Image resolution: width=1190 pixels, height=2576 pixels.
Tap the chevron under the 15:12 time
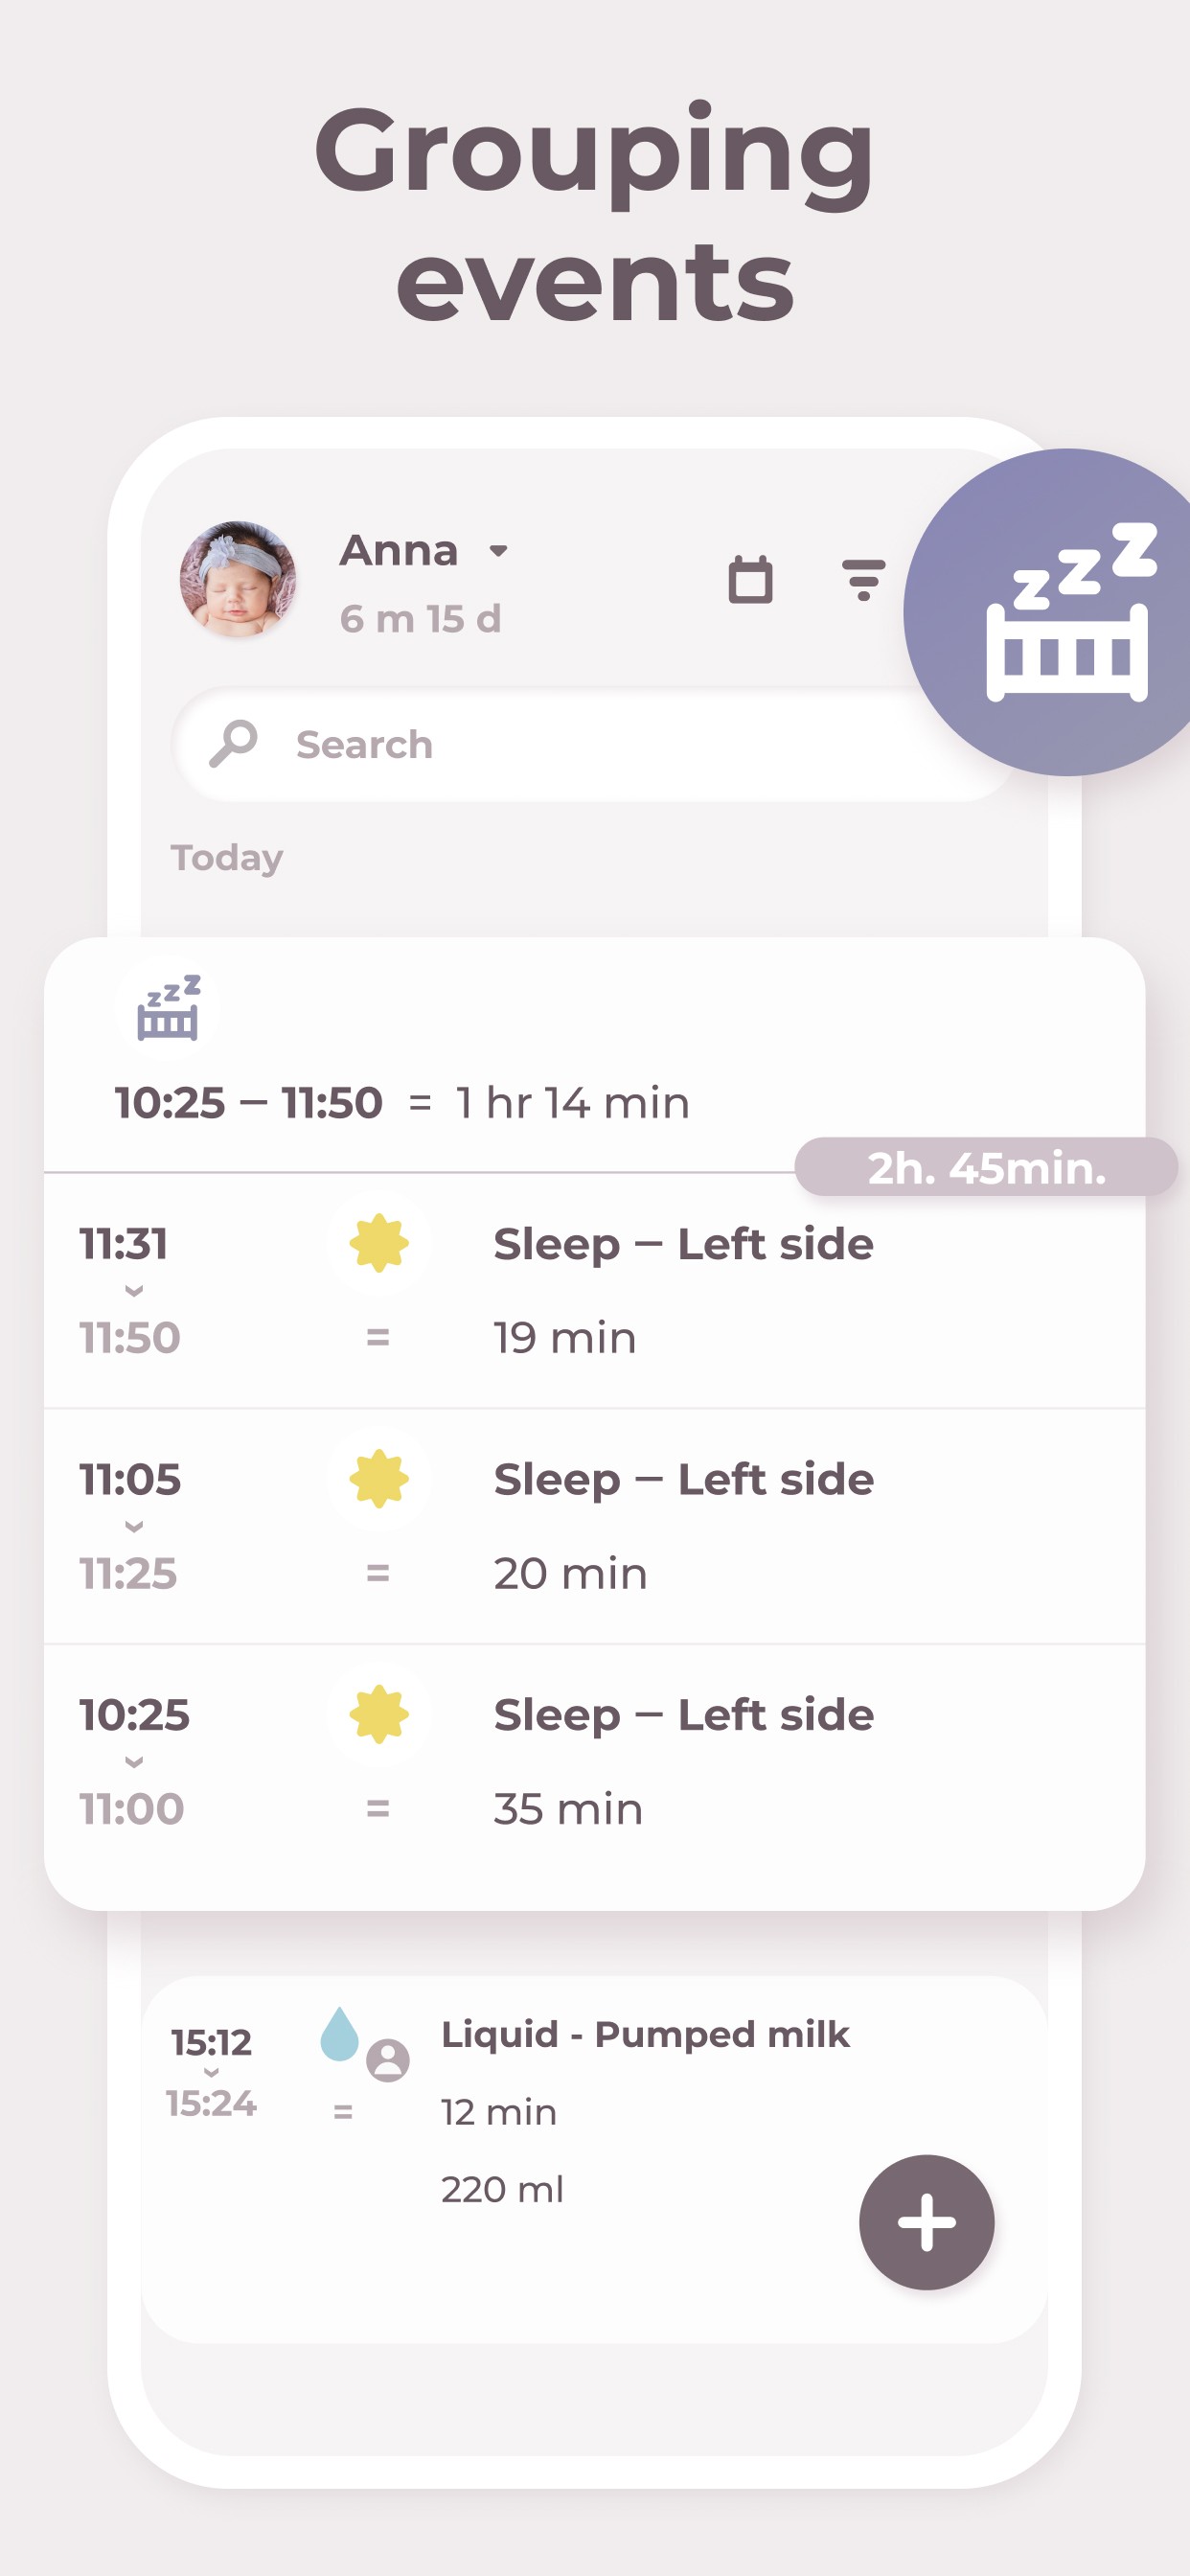click(211, 2073)
